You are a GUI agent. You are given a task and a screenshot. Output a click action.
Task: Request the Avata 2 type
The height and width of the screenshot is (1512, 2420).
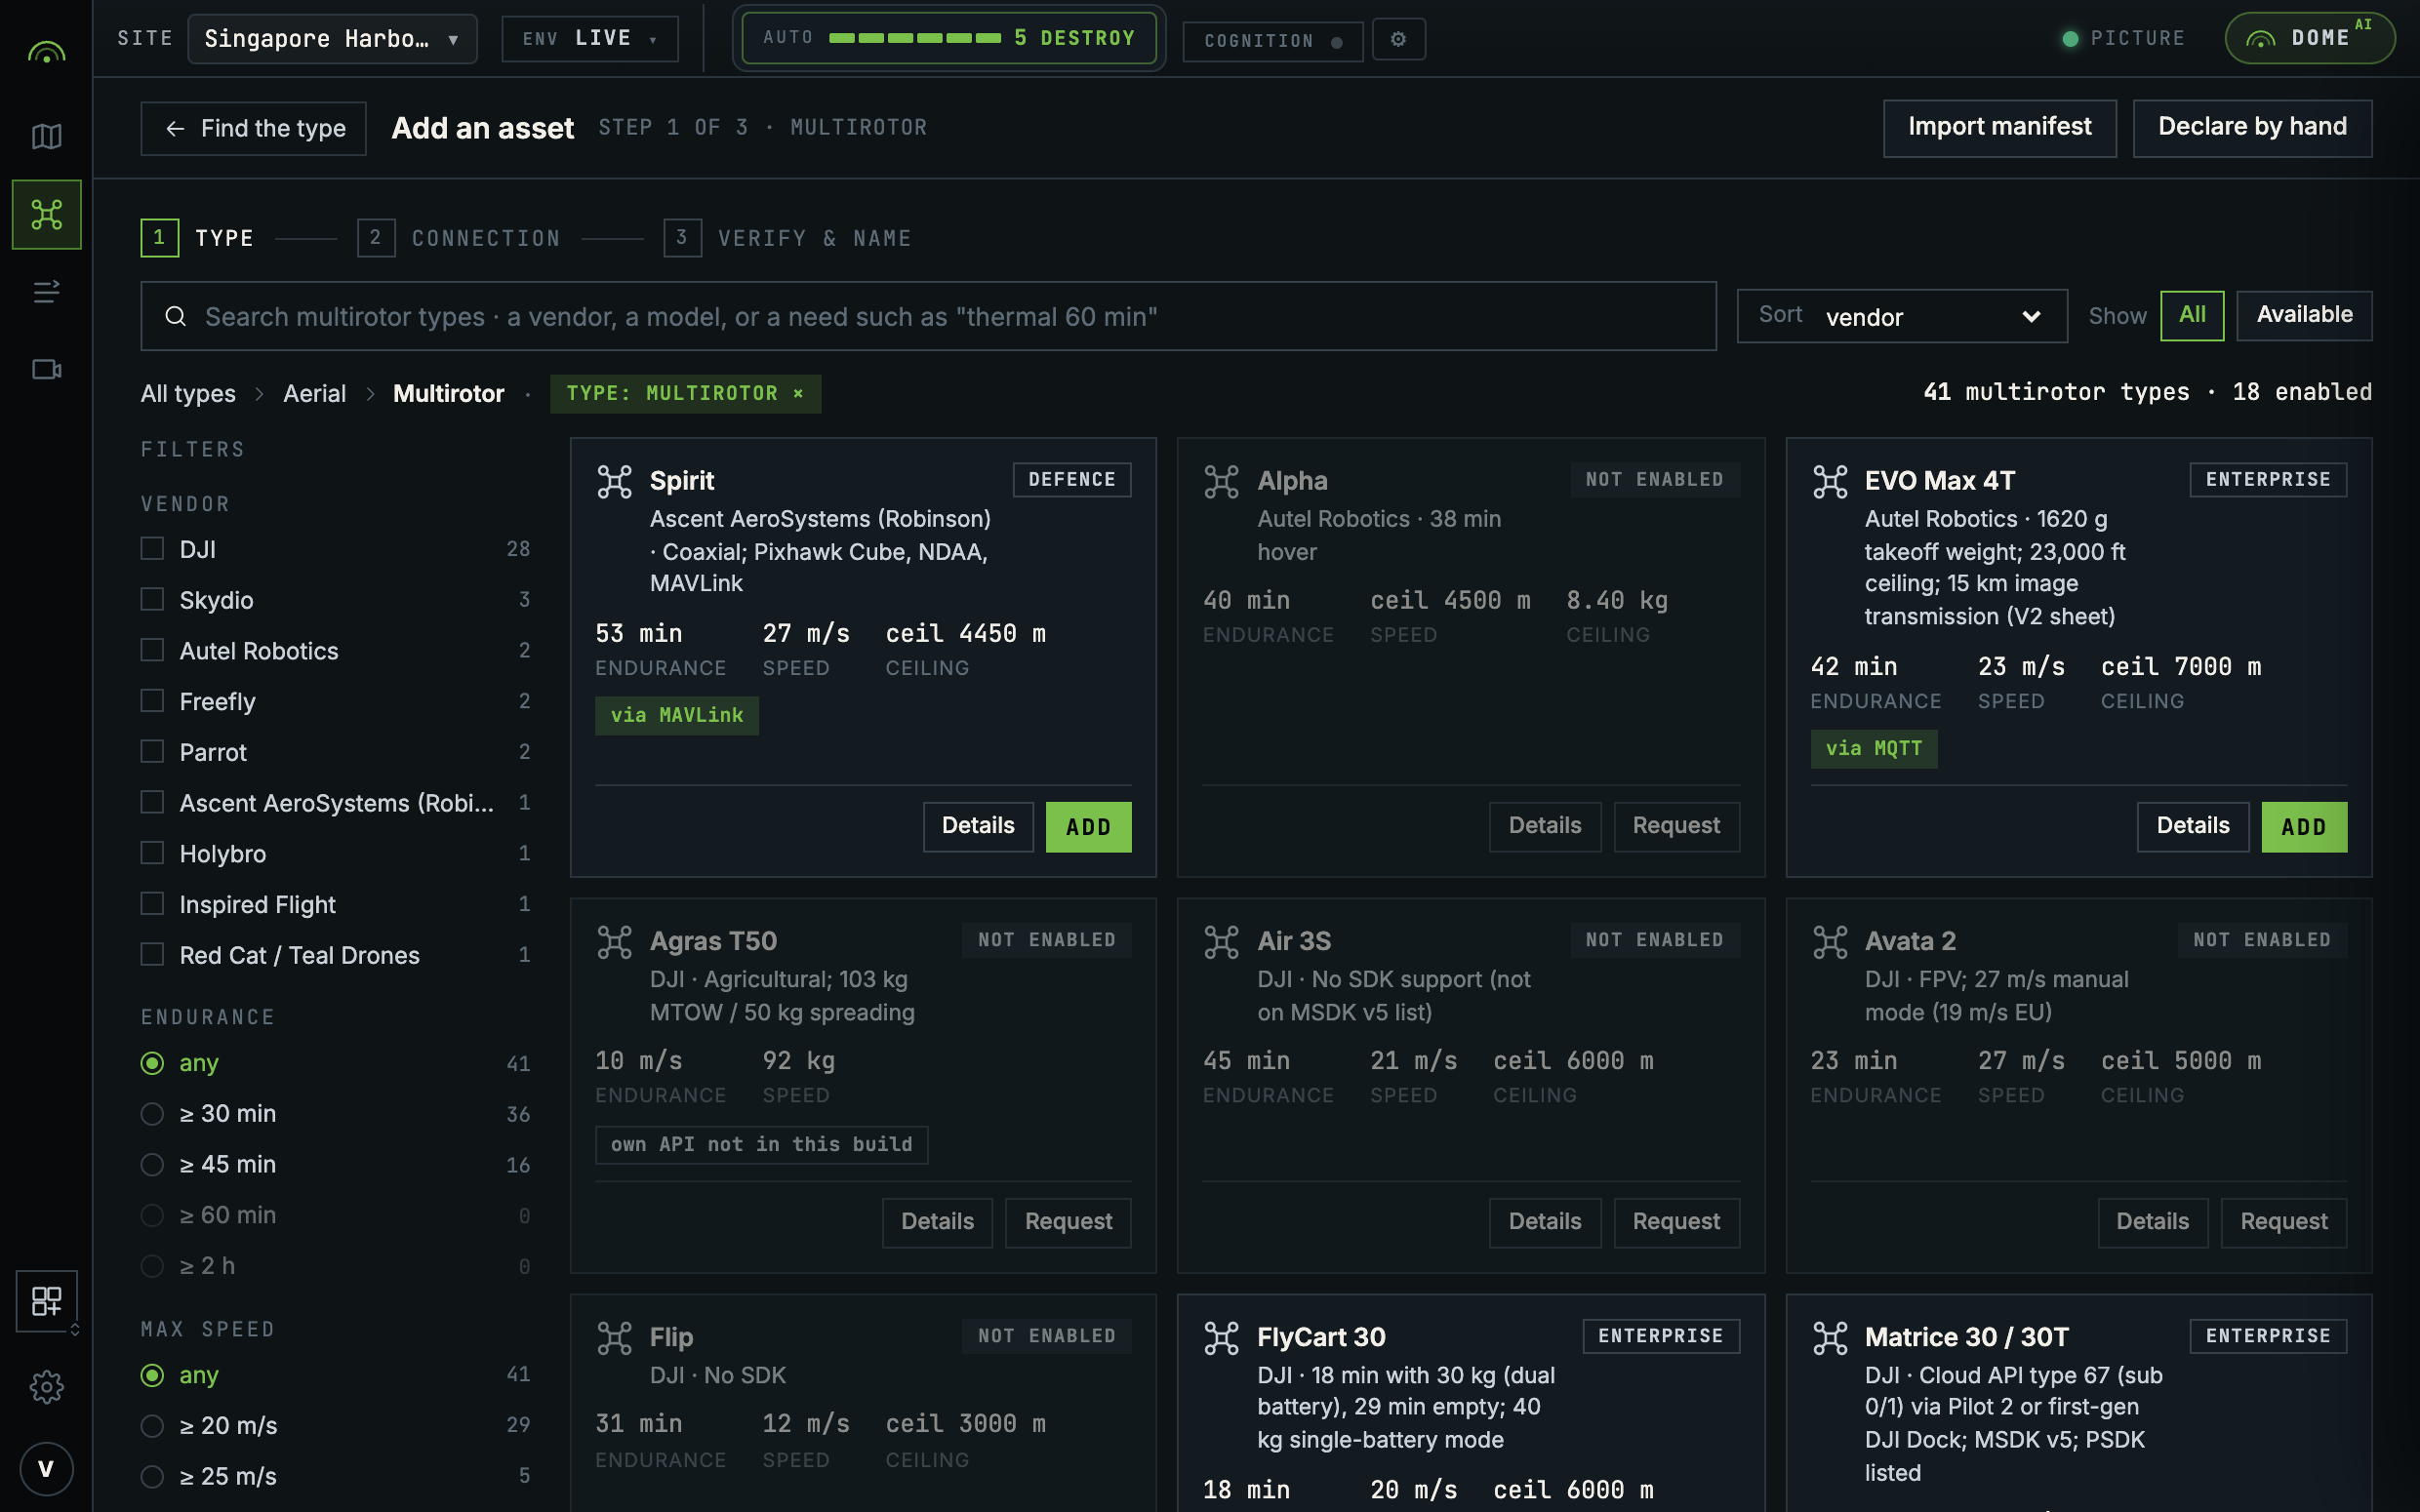[x=2283, y=1222]
